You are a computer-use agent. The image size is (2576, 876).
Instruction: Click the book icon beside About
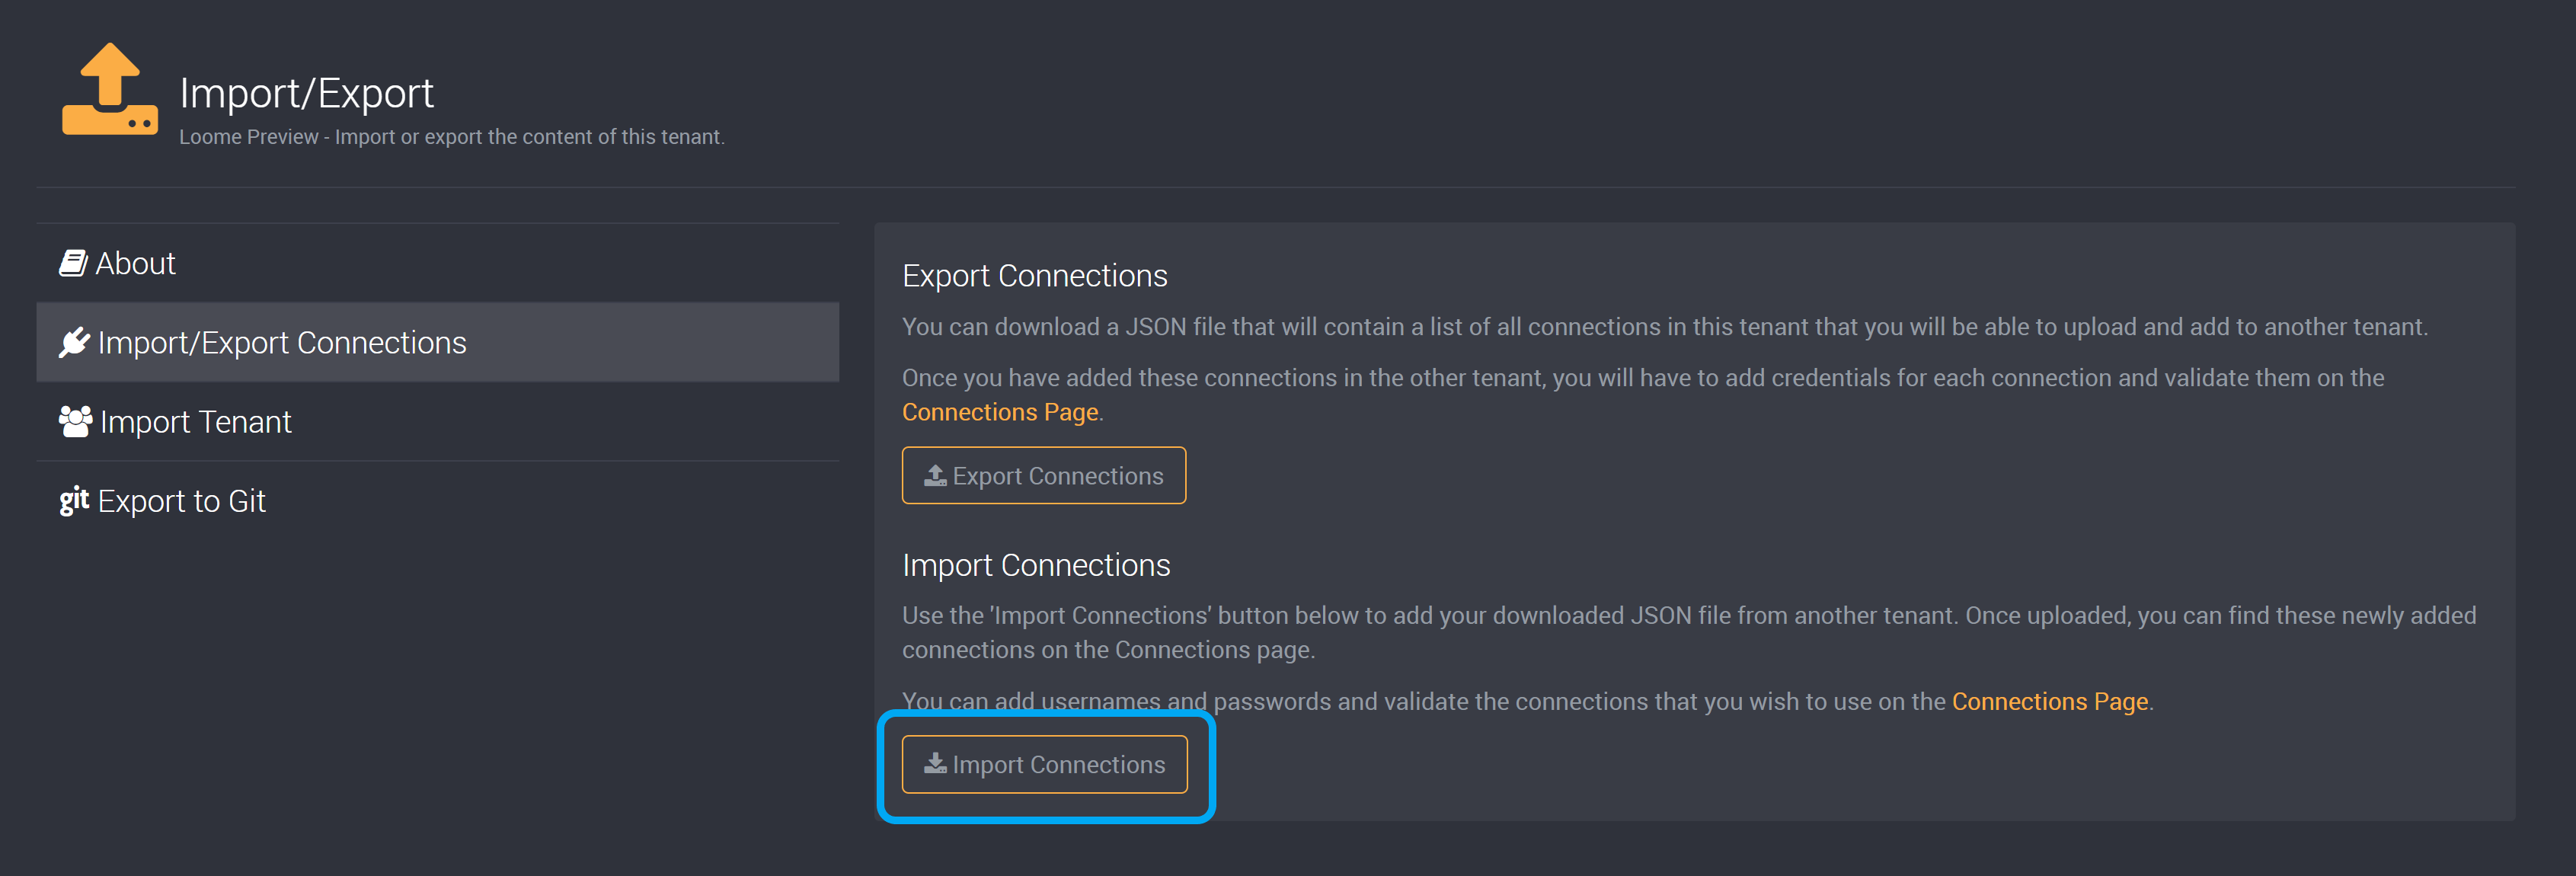point(73,263)
